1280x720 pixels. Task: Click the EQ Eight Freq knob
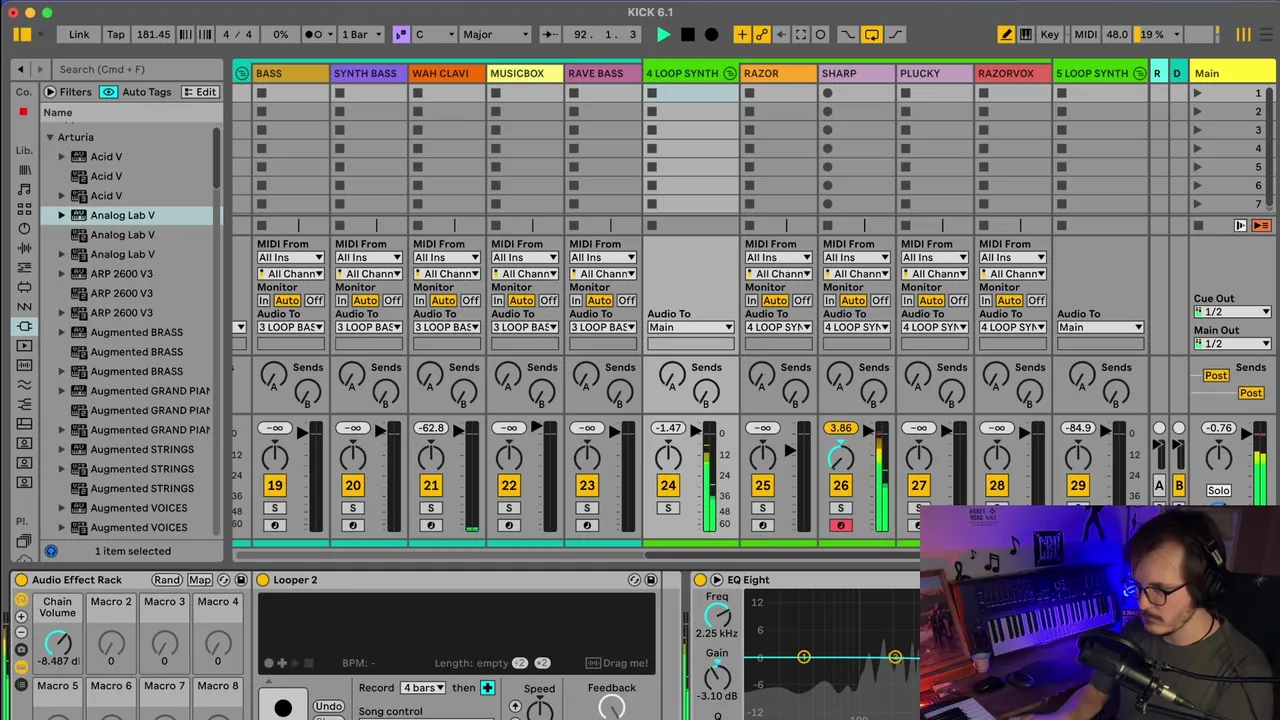coord(717,615)
